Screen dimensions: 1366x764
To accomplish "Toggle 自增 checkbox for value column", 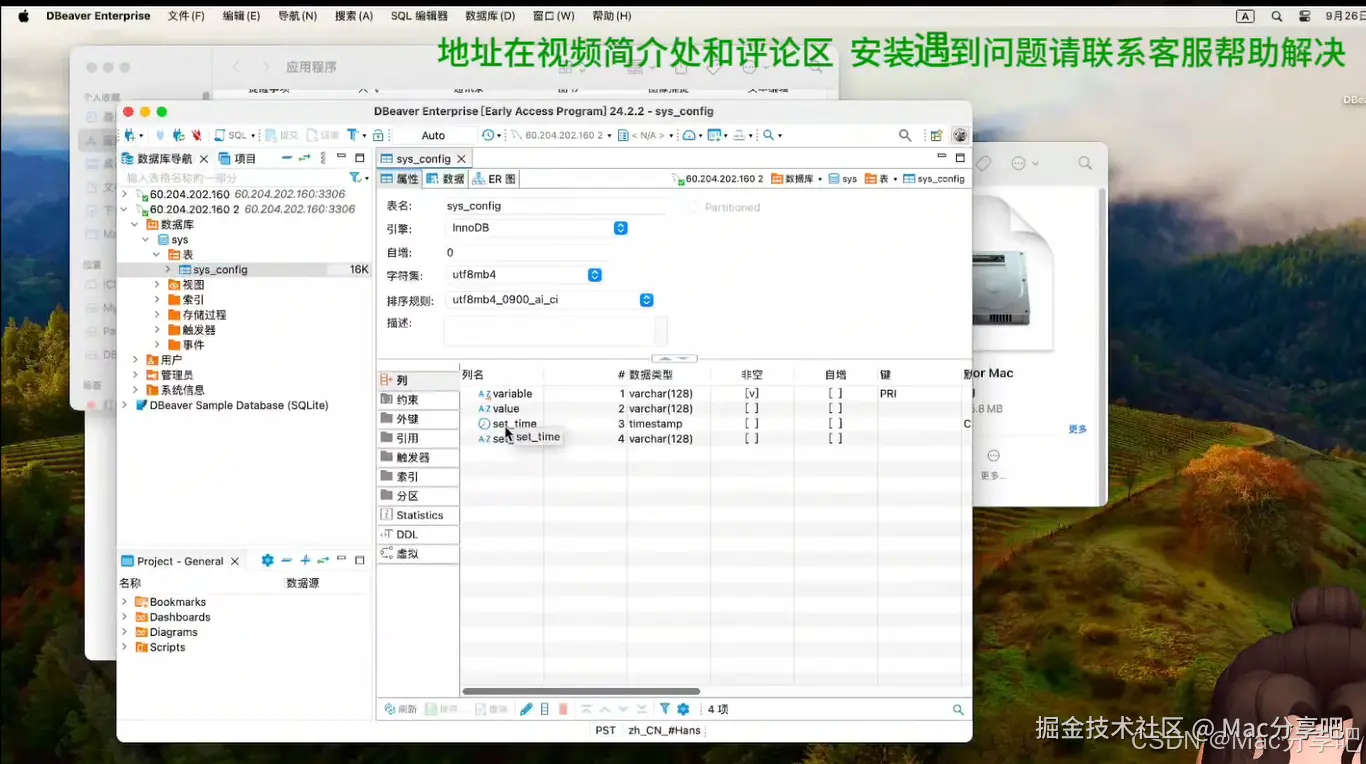I will pyautogui.click(x=835, y=408).
